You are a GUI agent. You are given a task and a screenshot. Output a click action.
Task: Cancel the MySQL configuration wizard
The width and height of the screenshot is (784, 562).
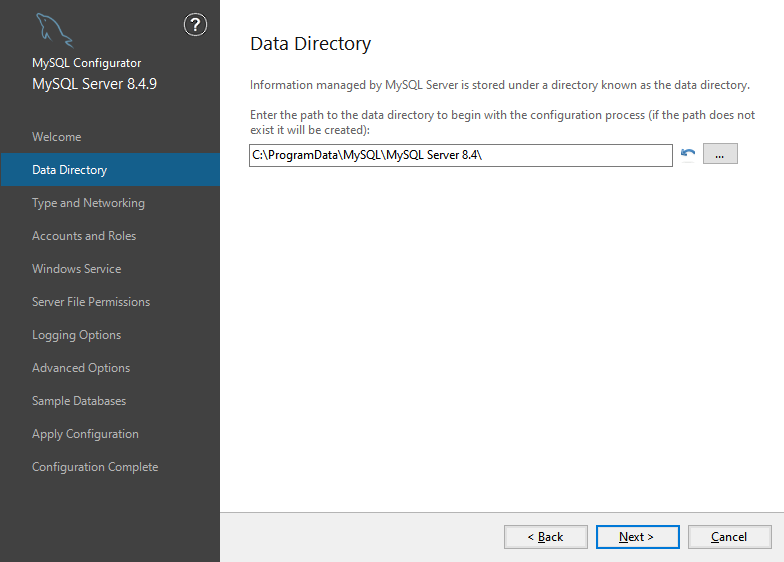pos(729,537)
